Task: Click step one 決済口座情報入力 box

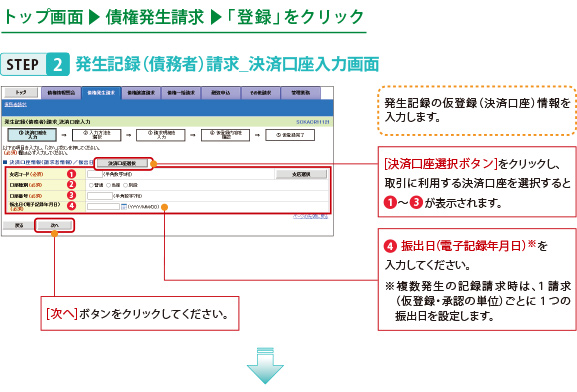Action: pyautogui.click(x=32, y=135)
